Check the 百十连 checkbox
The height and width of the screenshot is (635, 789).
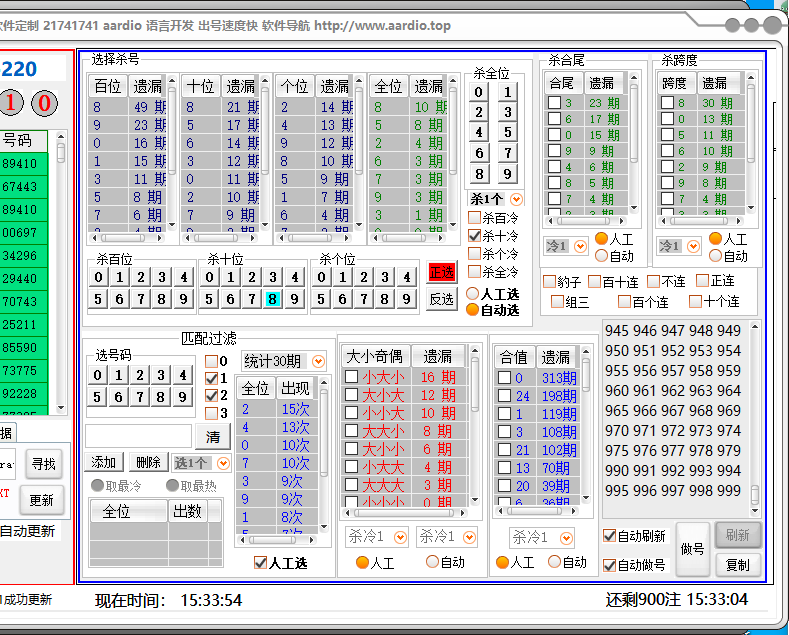point(594,281)
